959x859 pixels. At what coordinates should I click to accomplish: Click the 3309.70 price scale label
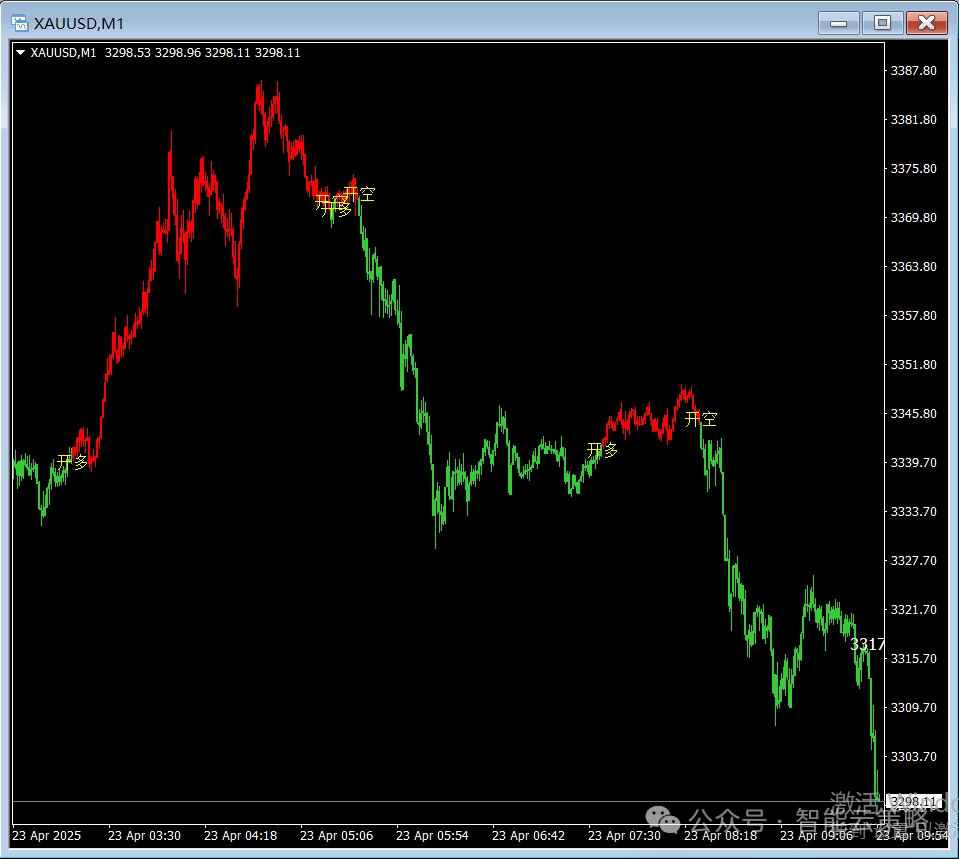(913, 707)
